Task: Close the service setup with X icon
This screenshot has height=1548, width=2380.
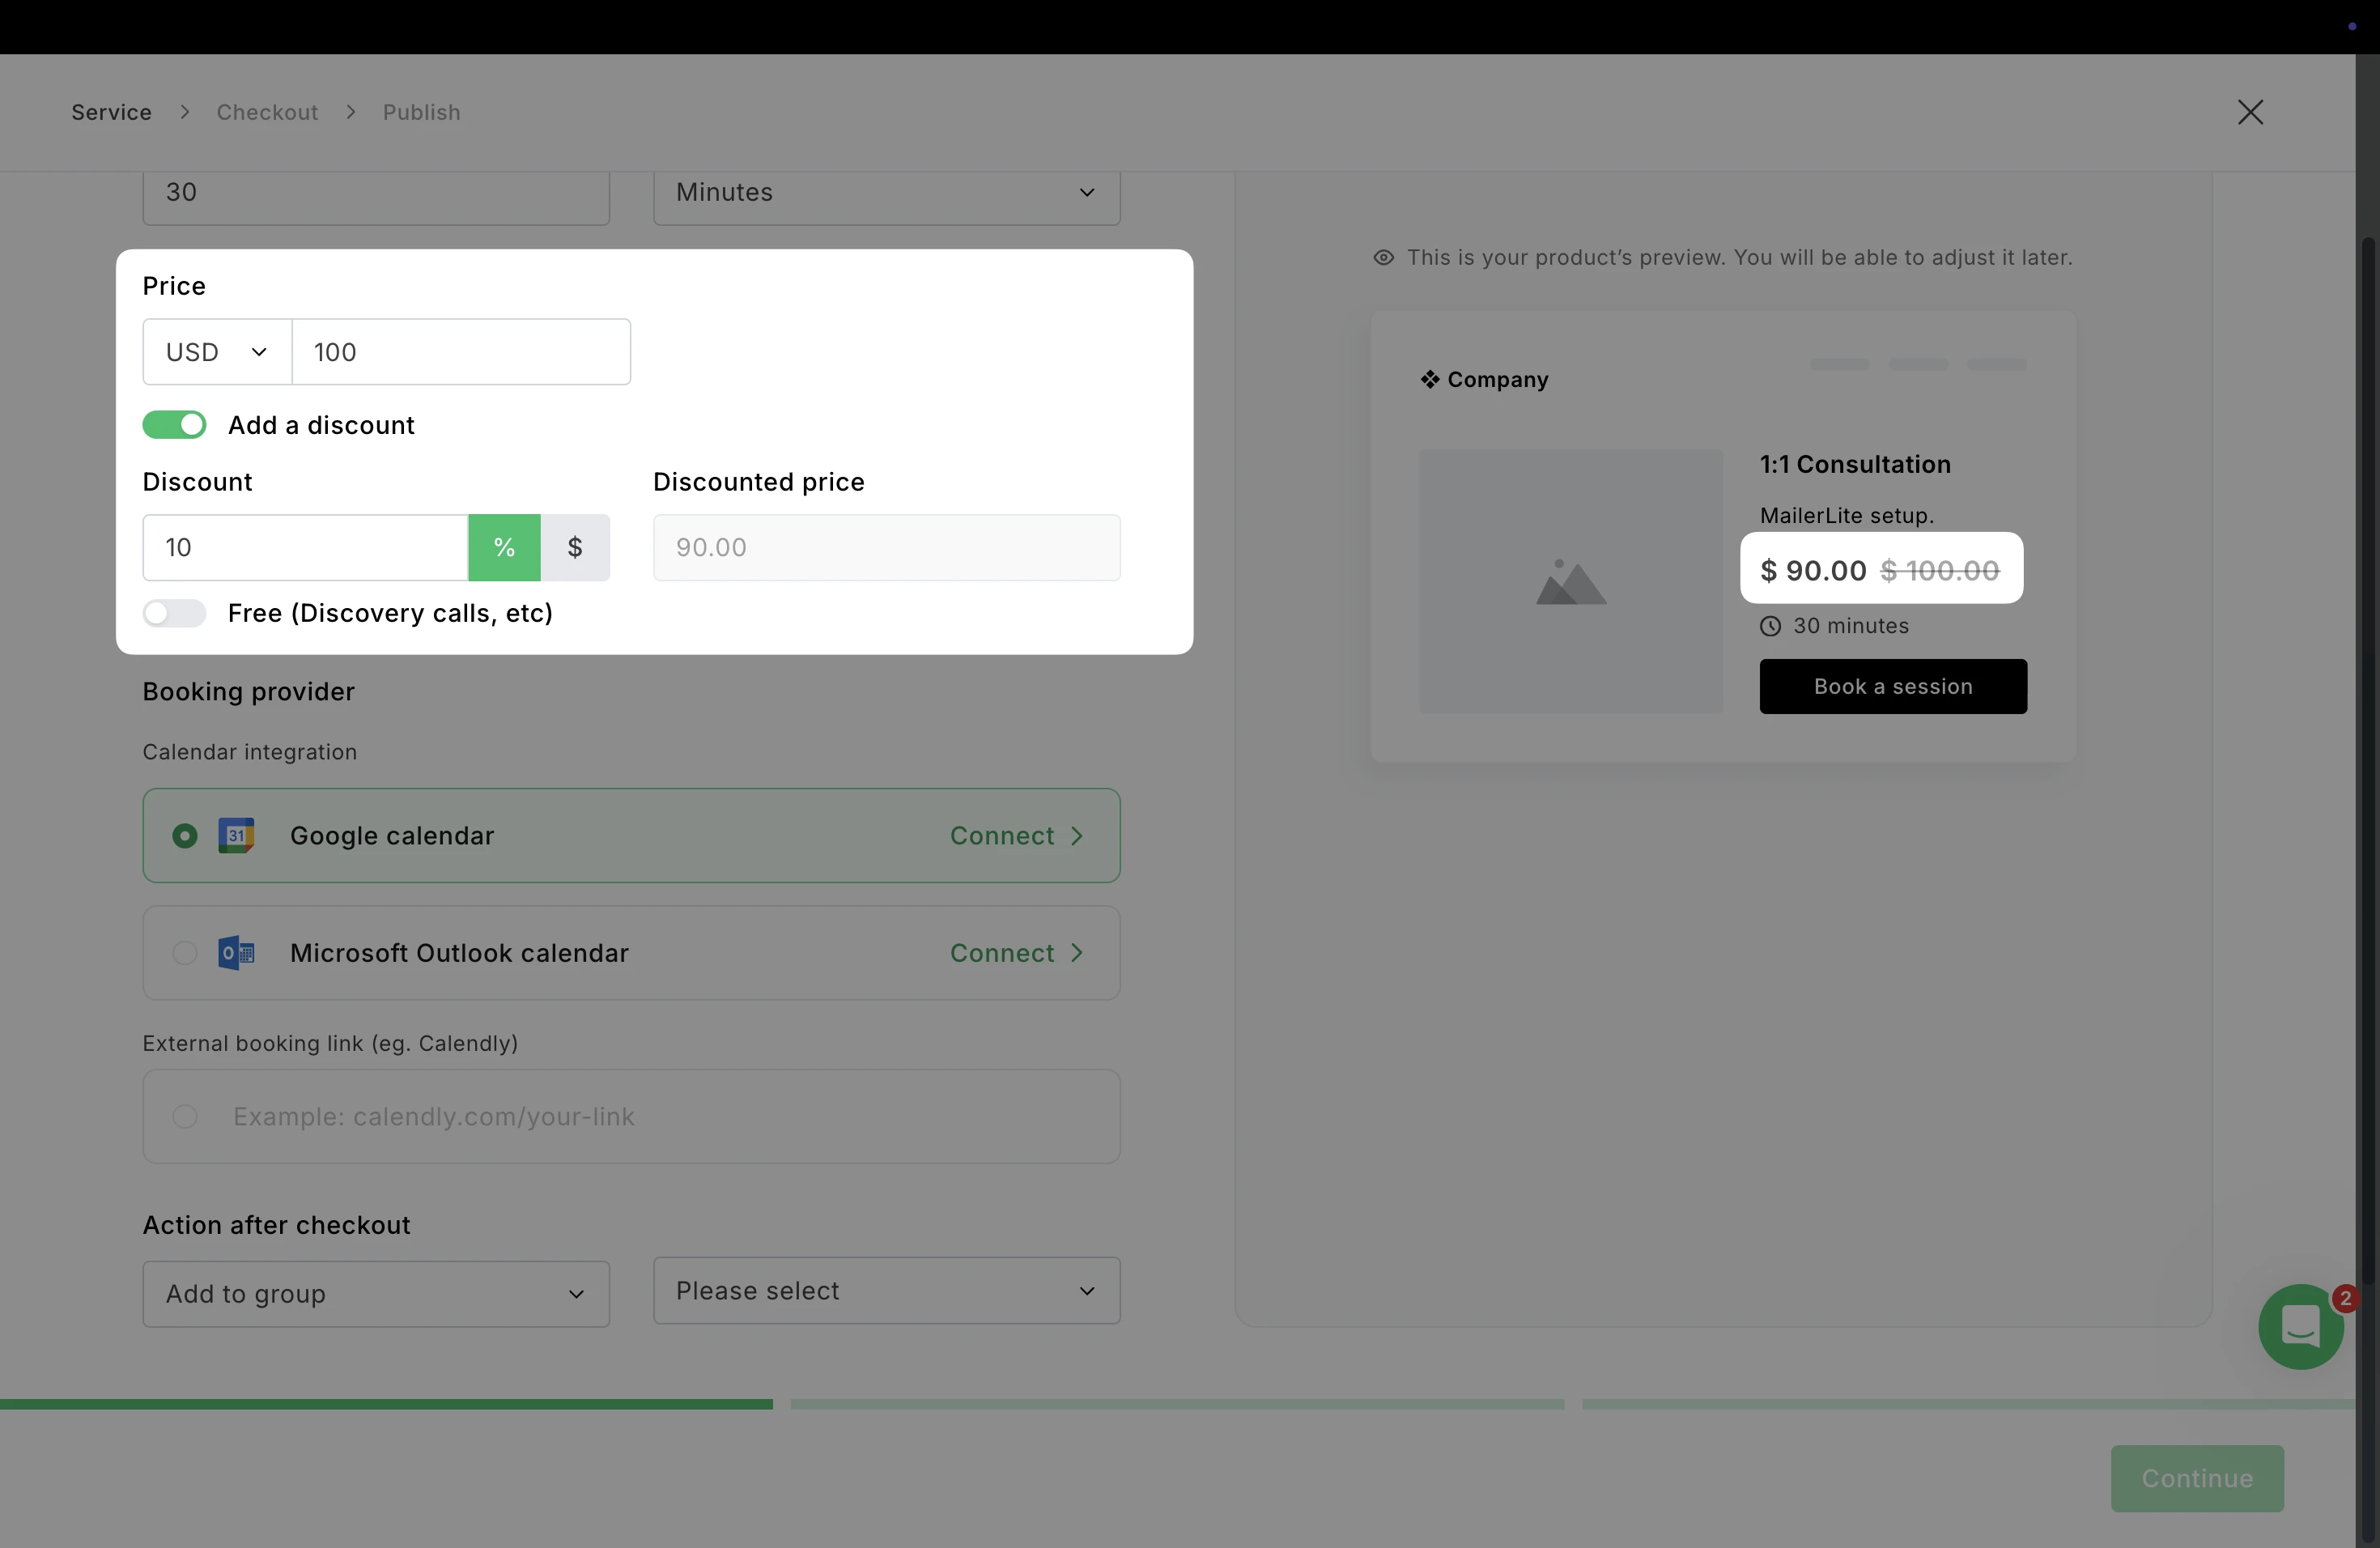Action: pos(2250,112)
